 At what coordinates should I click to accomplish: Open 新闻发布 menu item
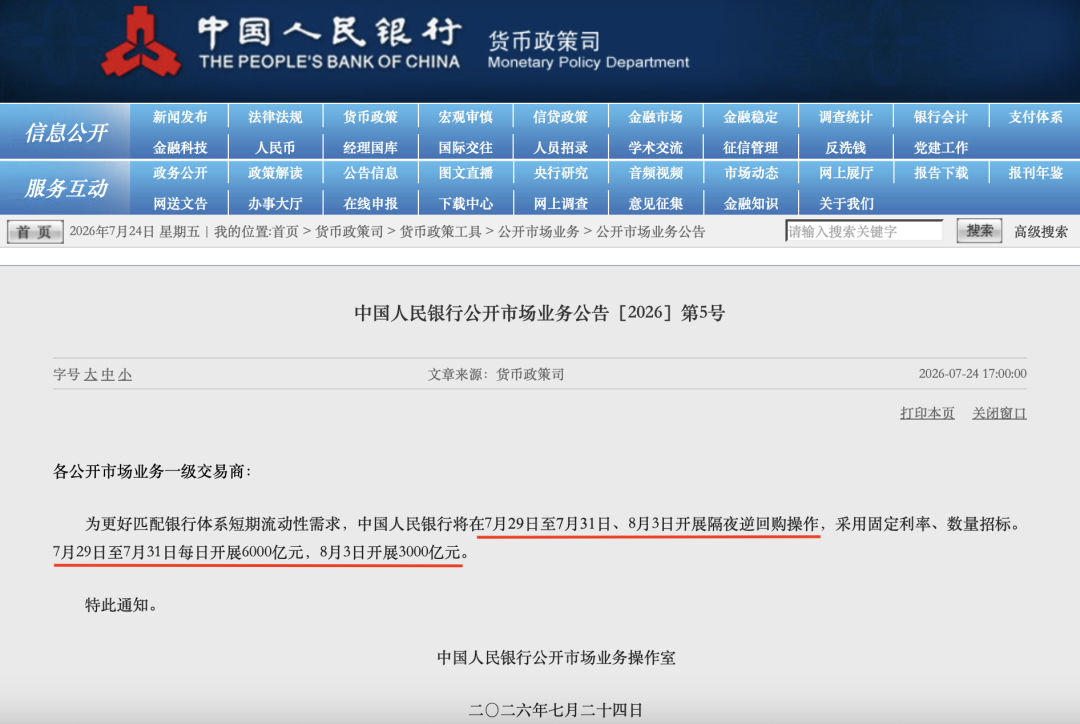click(x=180, y=117)
